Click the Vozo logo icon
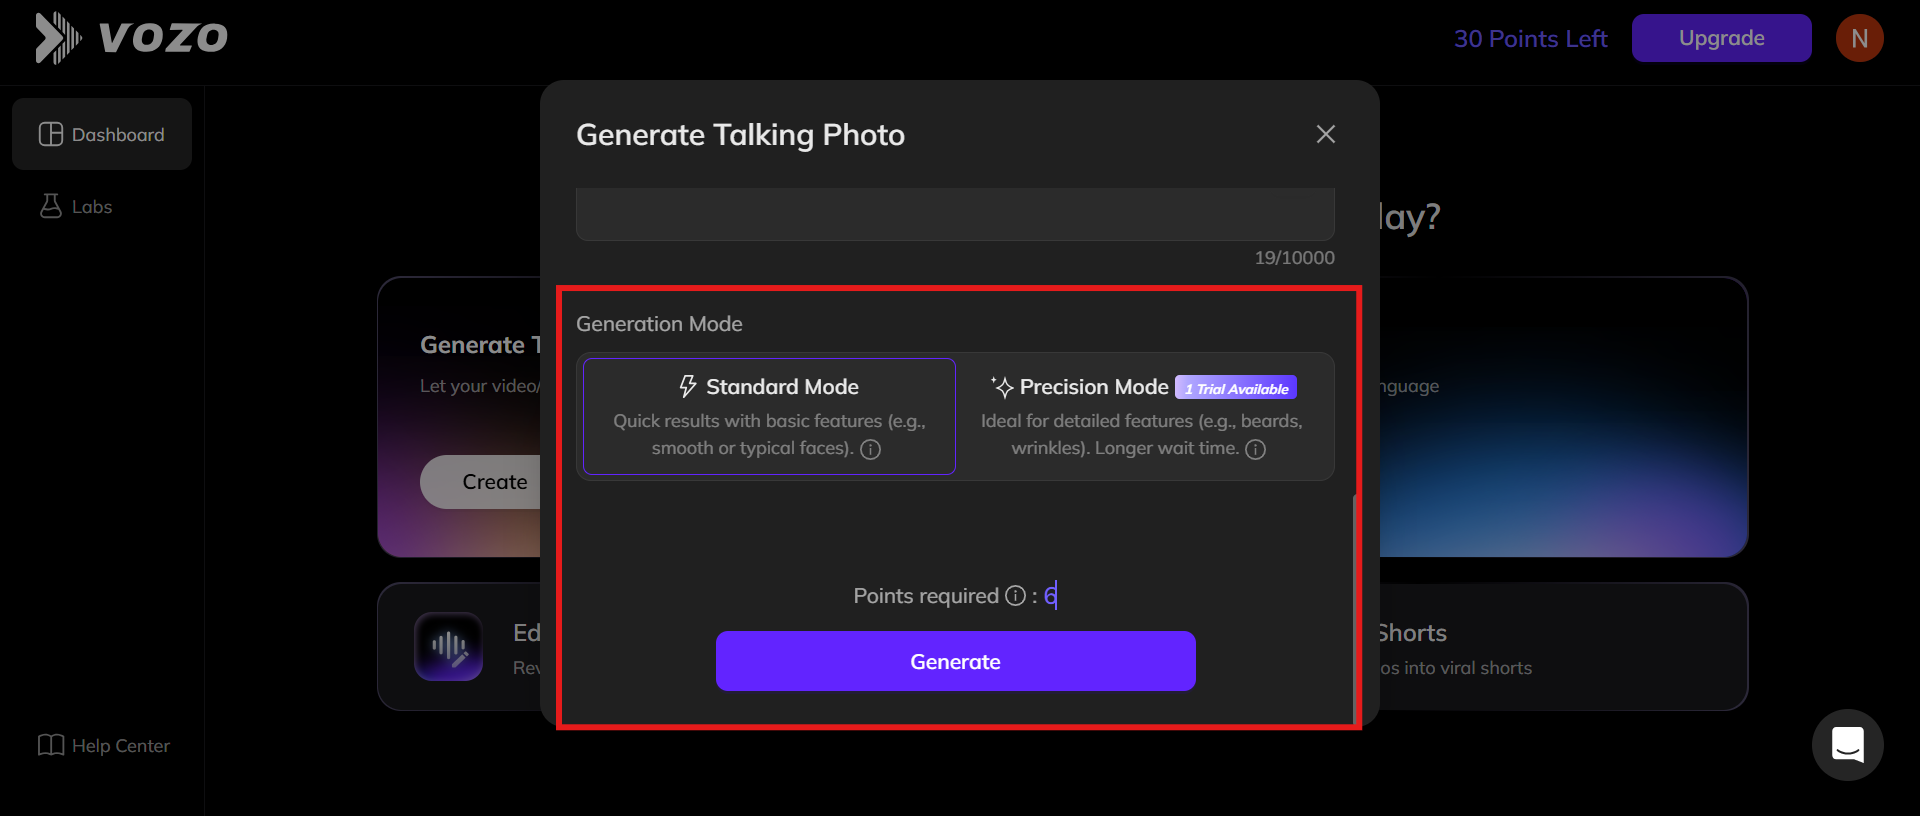1920x816 pixels. click(x=57, y=38)
